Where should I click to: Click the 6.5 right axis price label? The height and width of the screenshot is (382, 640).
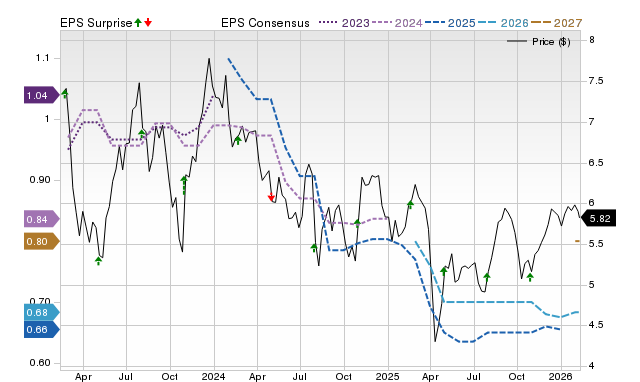pos(596,162)
